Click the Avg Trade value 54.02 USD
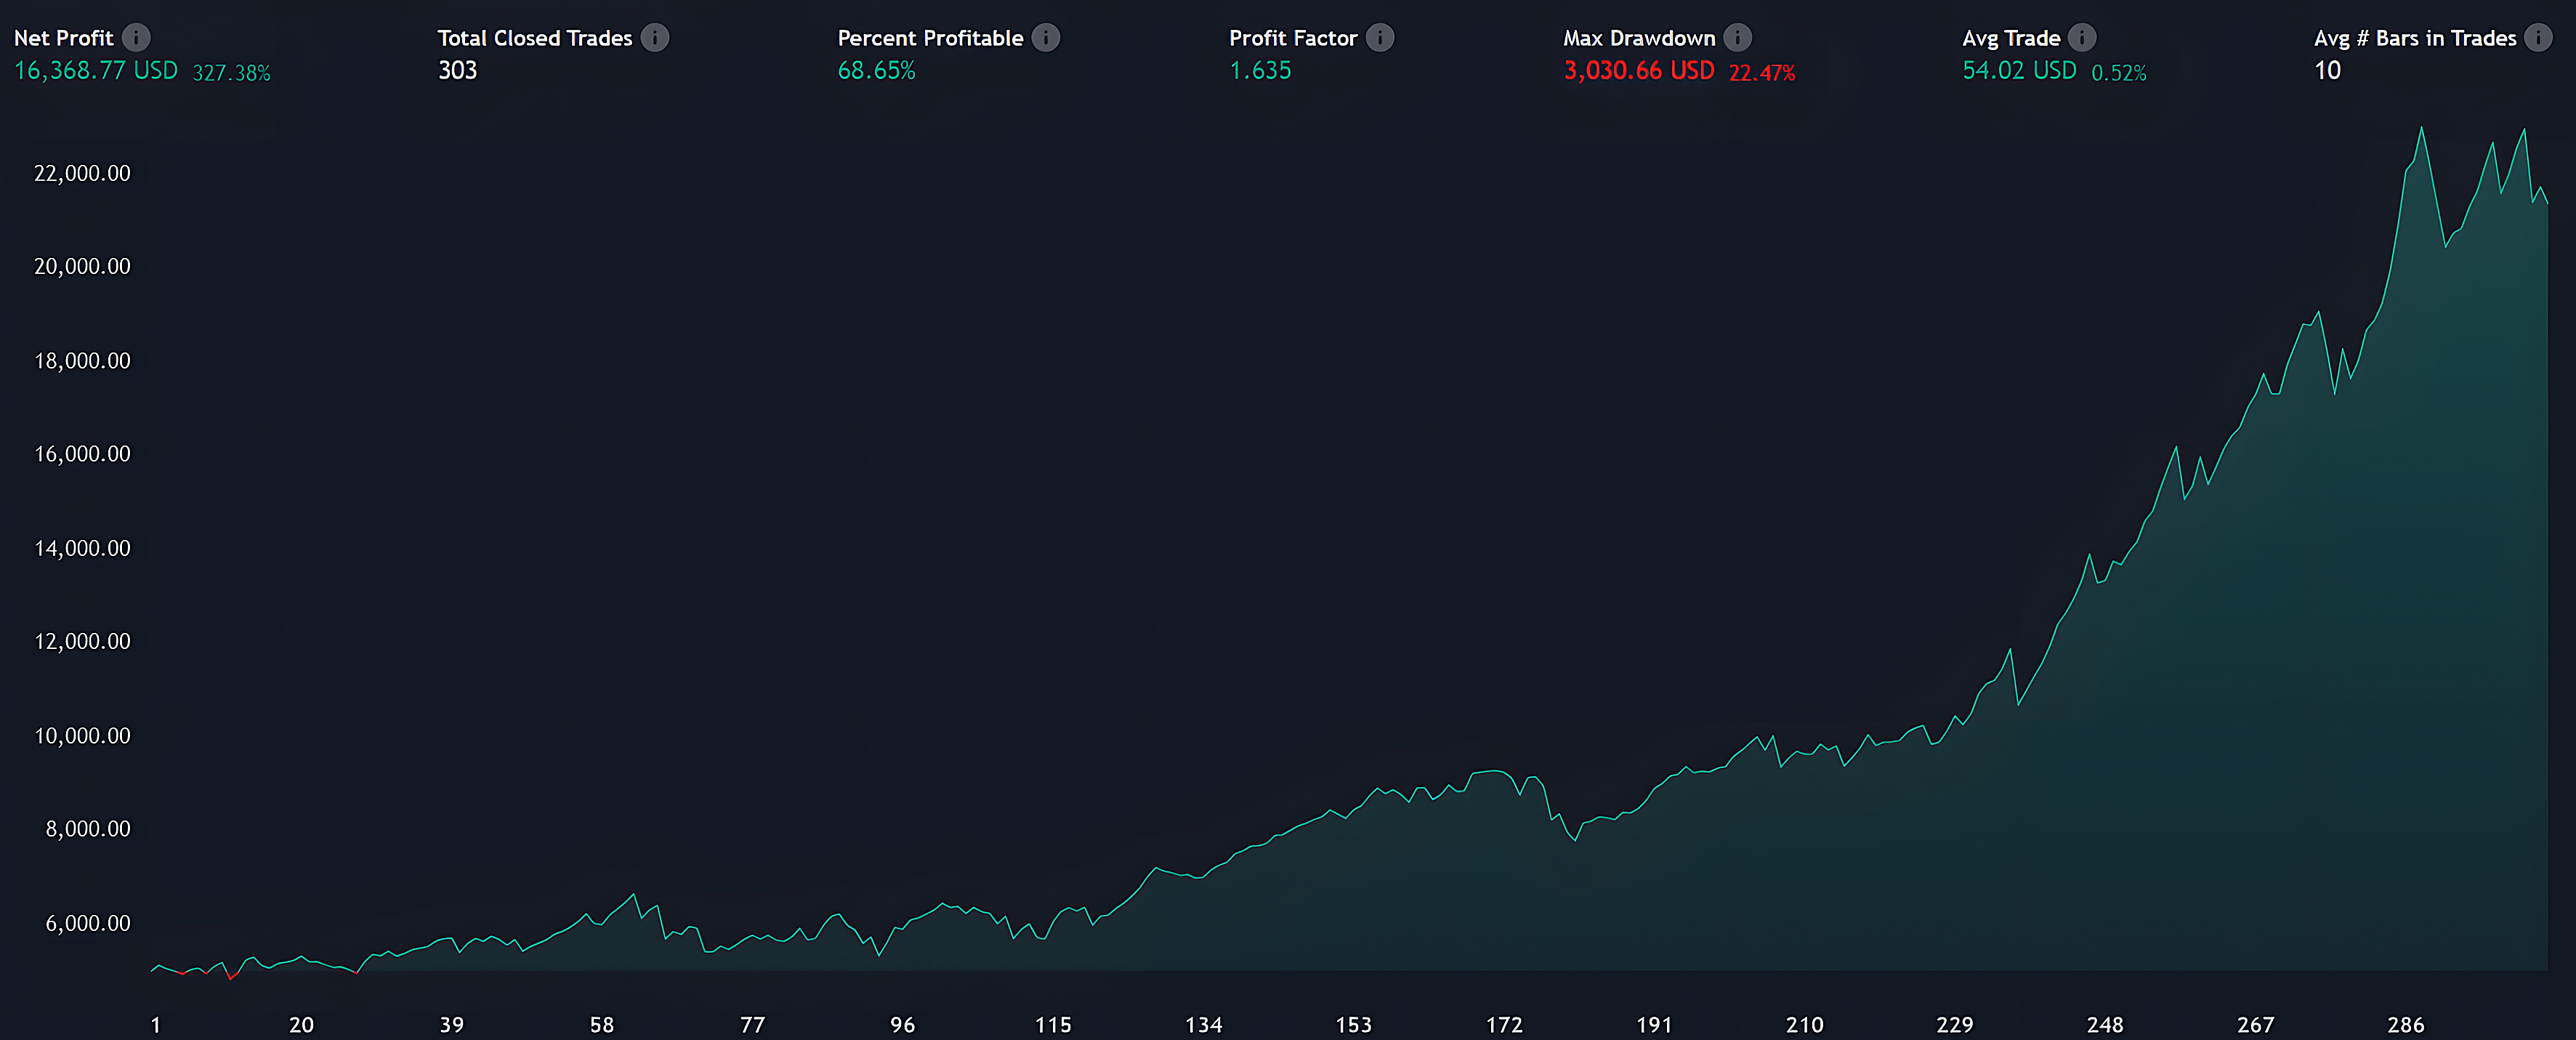Viewport: 2576px width, 1040px height. pyautogui.click(x=2019, y=71)
